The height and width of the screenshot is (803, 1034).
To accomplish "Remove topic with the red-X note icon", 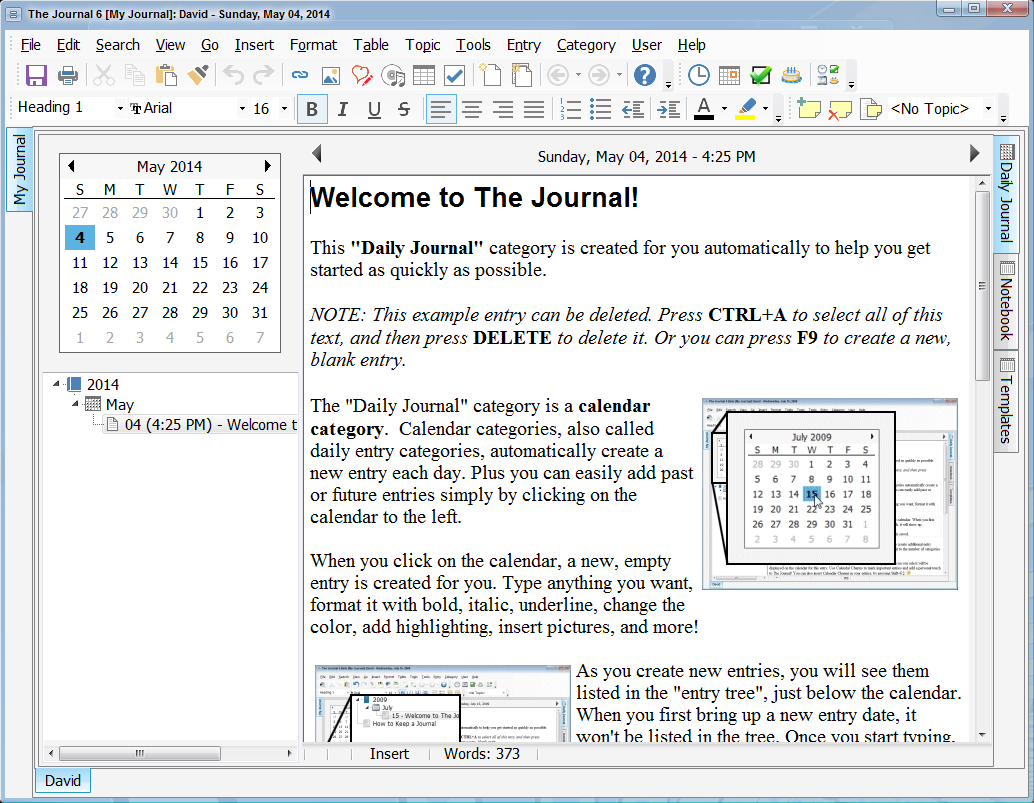I will pos(839,109).
